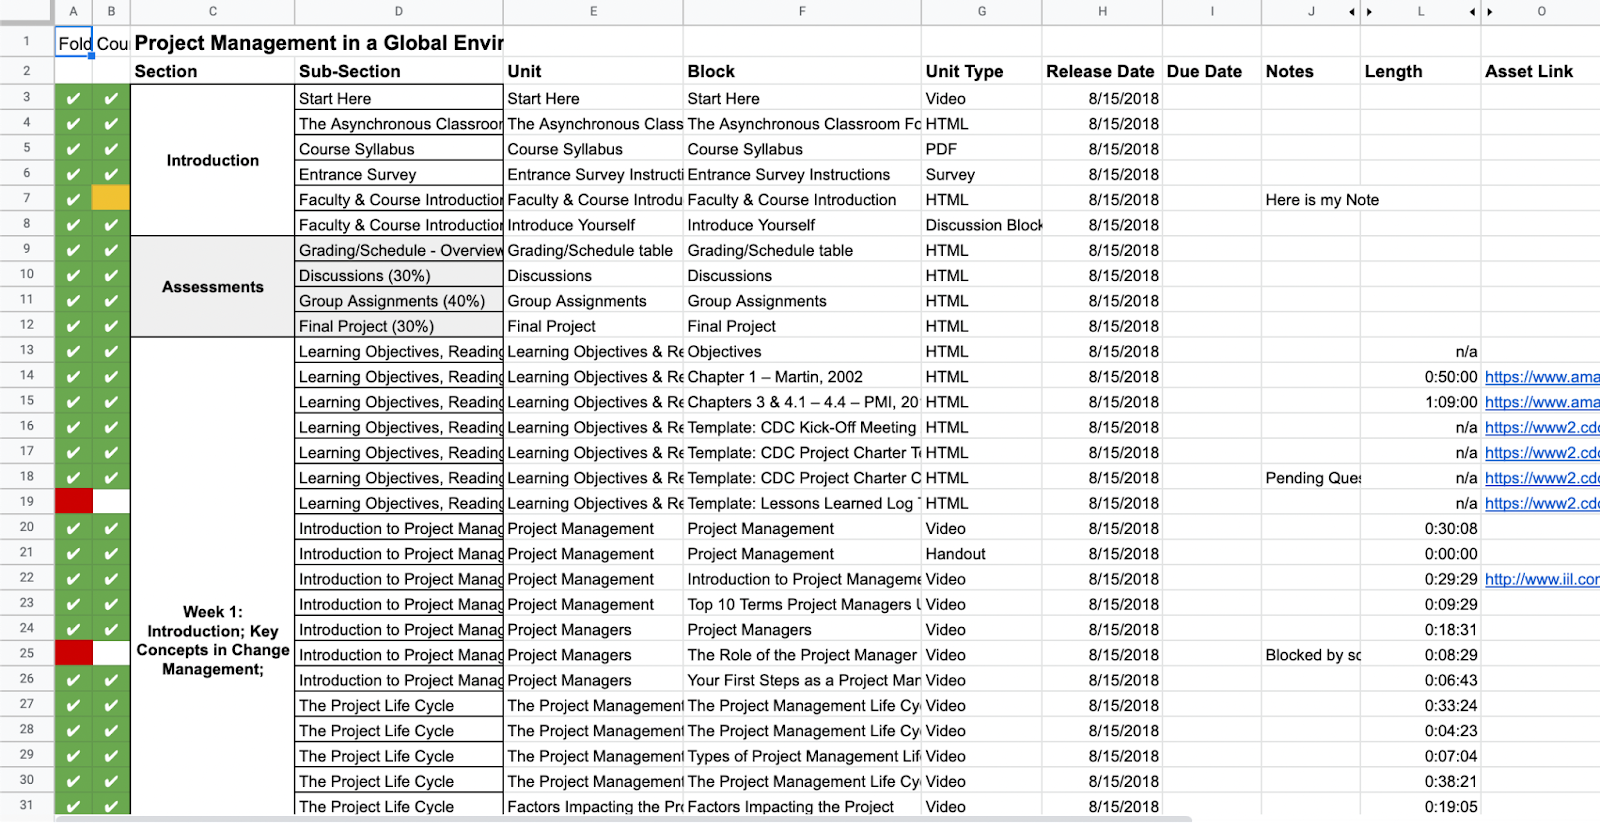Click the red status cell in row 19
Screen dimensions: 1600x823
[x=74, y=501]
